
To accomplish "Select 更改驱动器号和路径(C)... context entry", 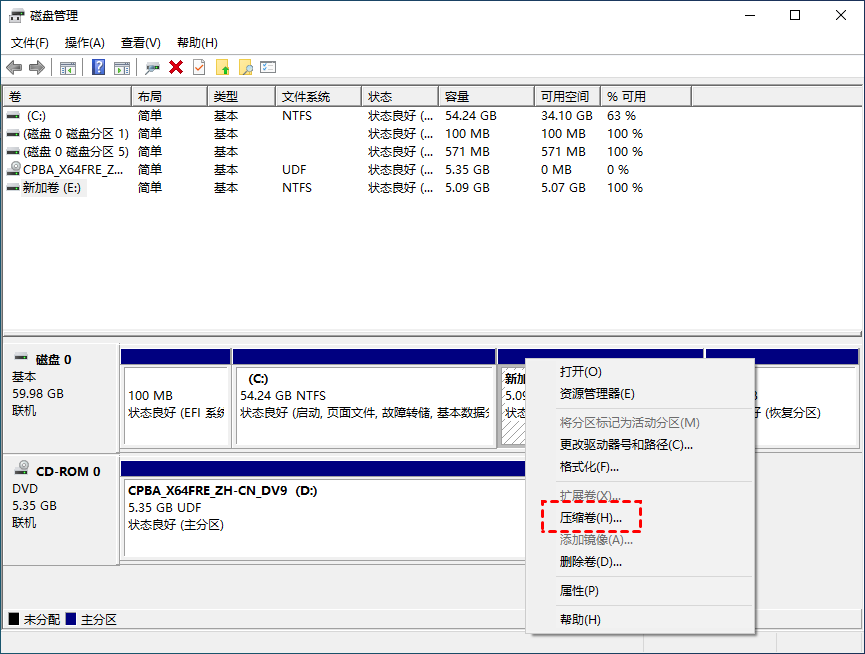I will [x=640, y=444].
